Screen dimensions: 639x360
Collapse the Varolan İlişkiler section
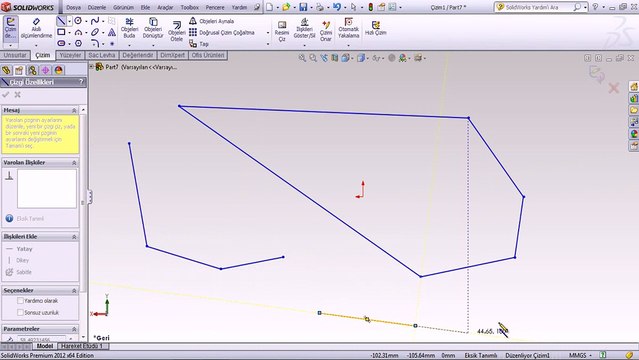(x=74, y=163)
